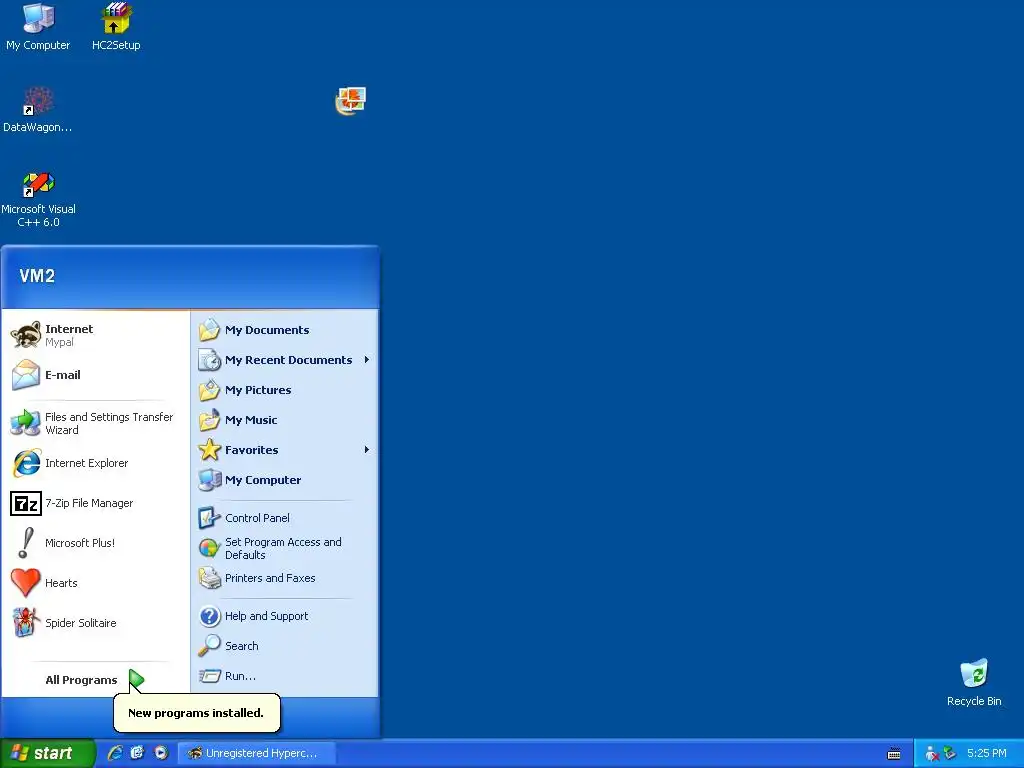
Task: Open the Run... dialog
Action: pos(285,676)
